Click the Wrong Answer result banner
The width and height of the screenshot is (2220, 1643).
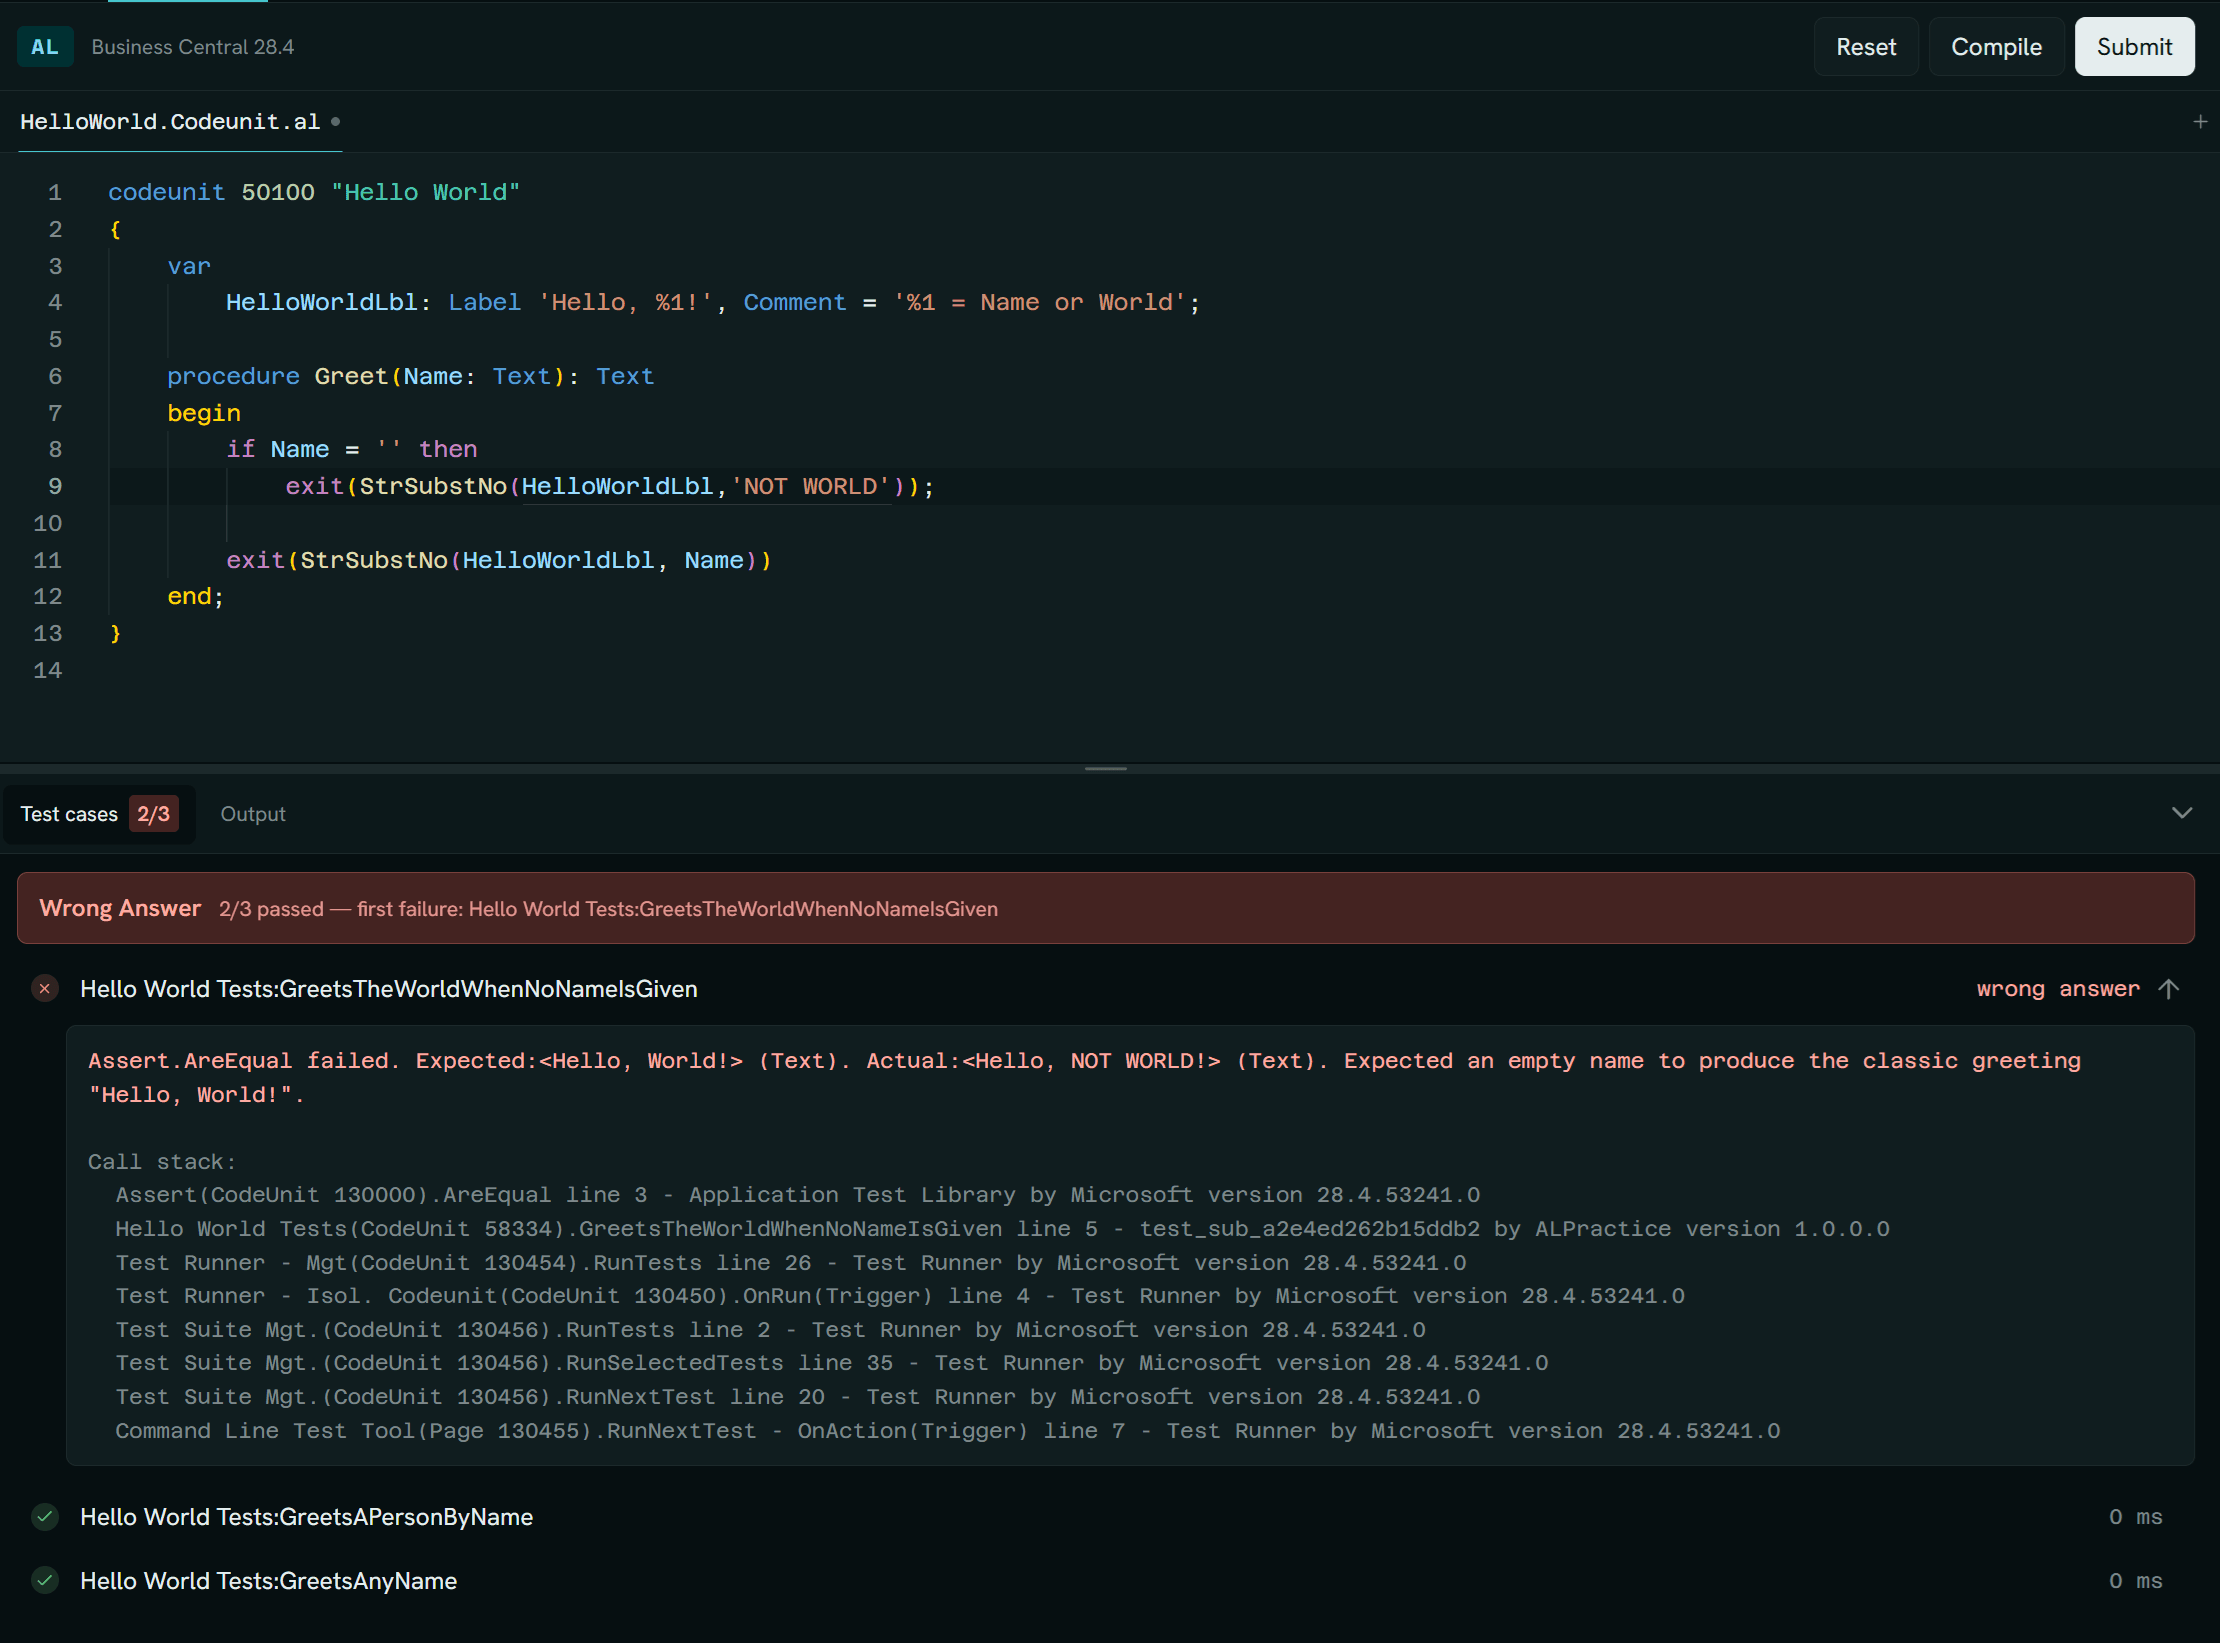click(1106, 908)
